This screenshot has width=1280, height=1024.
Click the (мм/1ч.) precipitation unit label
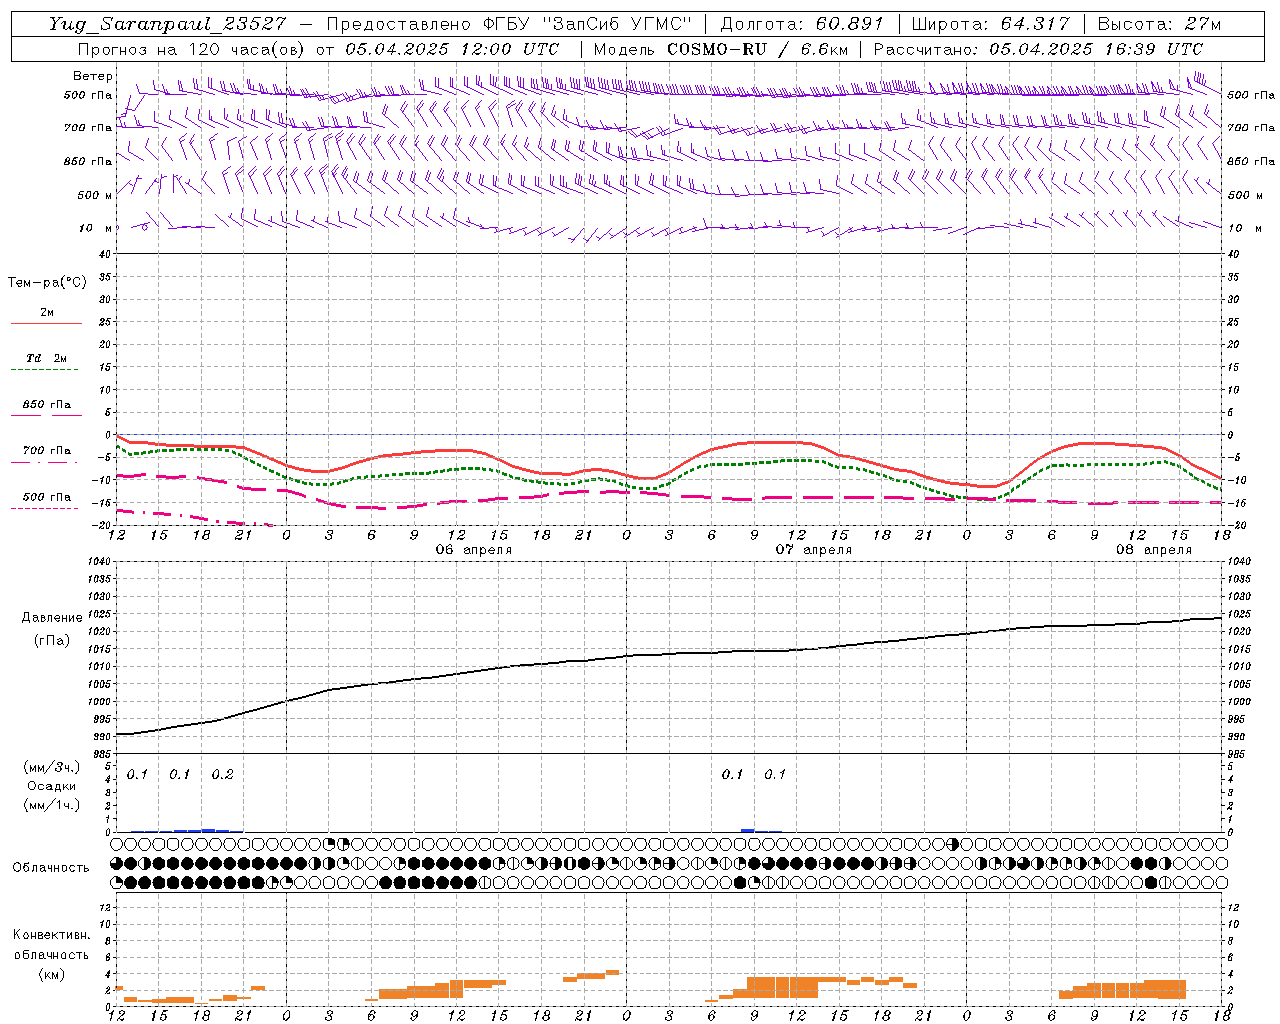pos(53,804)
